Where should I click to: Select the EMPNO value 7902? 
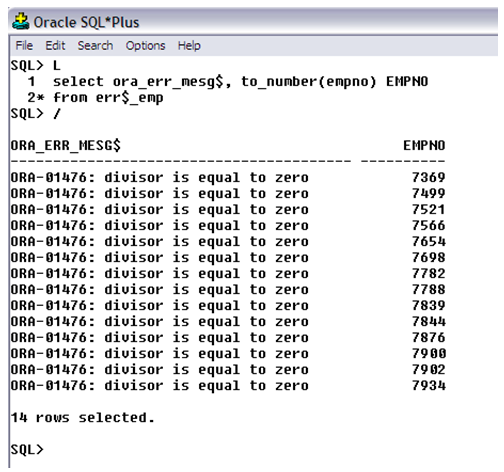coord(428,369)
